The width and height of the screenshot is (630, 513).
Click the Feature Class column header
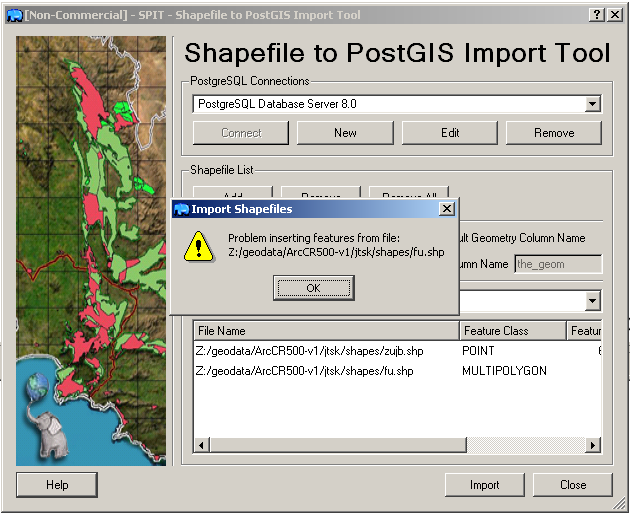click(x=512, y=331)
